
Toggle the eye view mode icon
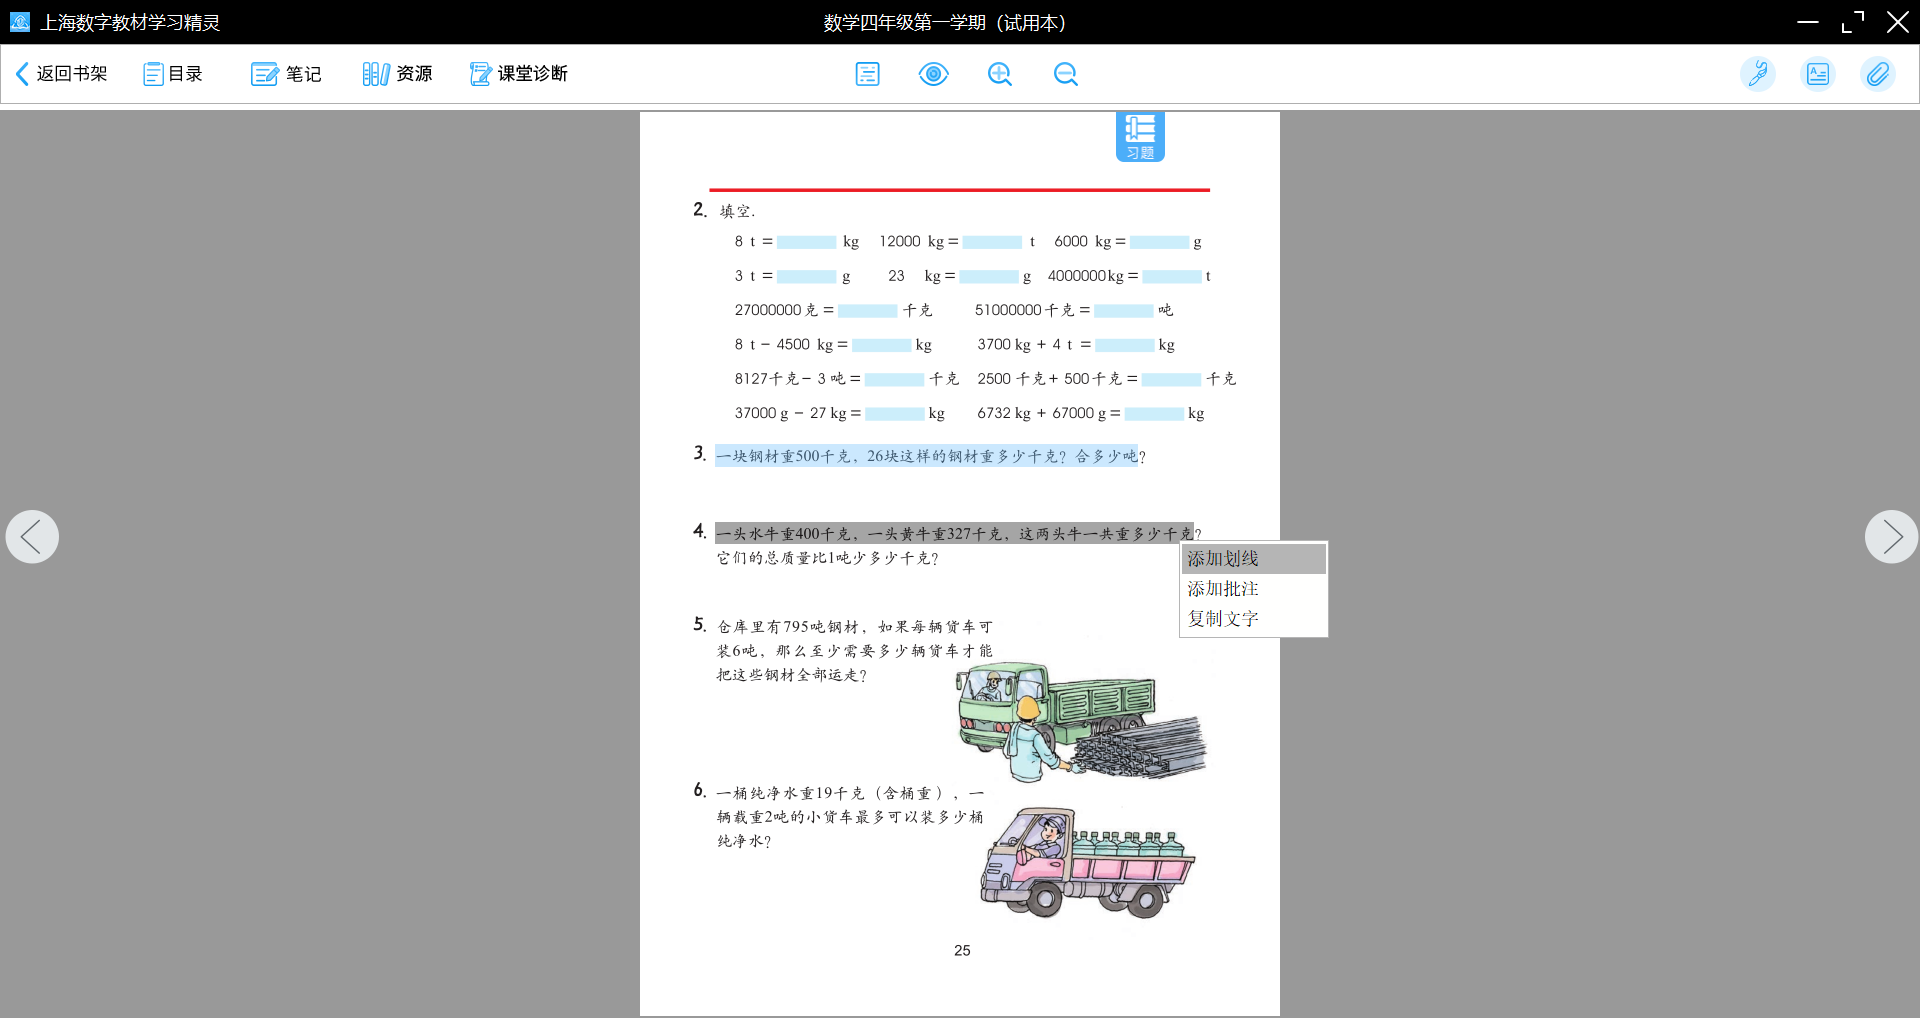933,74
